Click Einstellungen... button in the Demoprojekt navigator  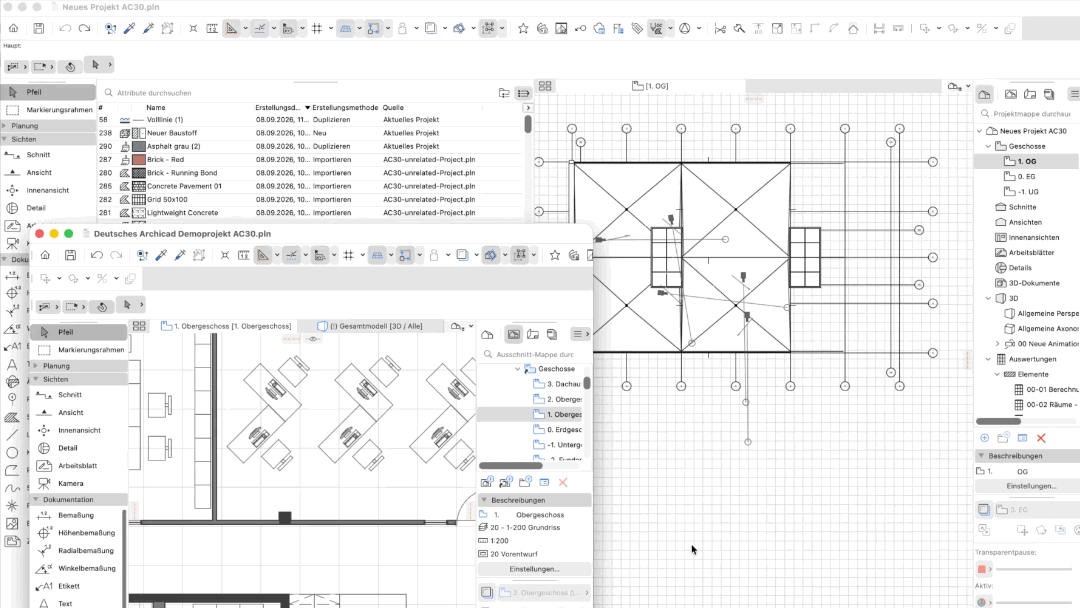pyautogui.click(x=534, y=569)
